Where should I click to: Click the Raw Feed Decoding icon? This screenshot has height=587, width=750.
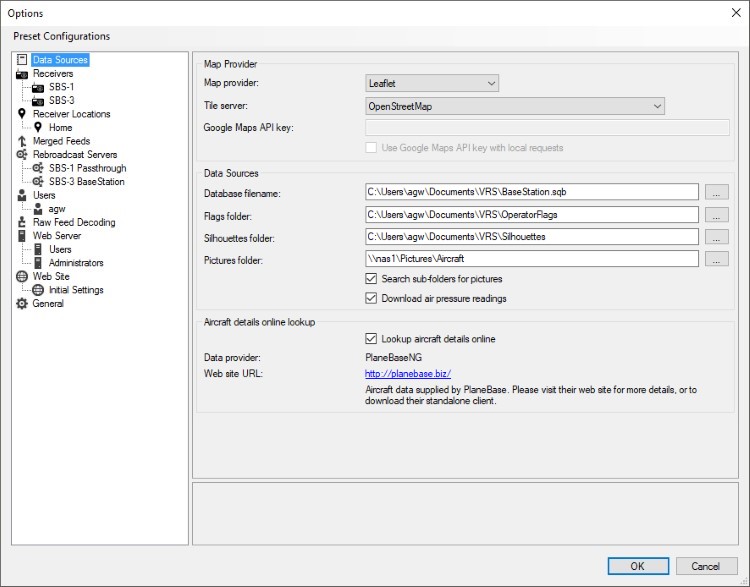coord(22,223)
